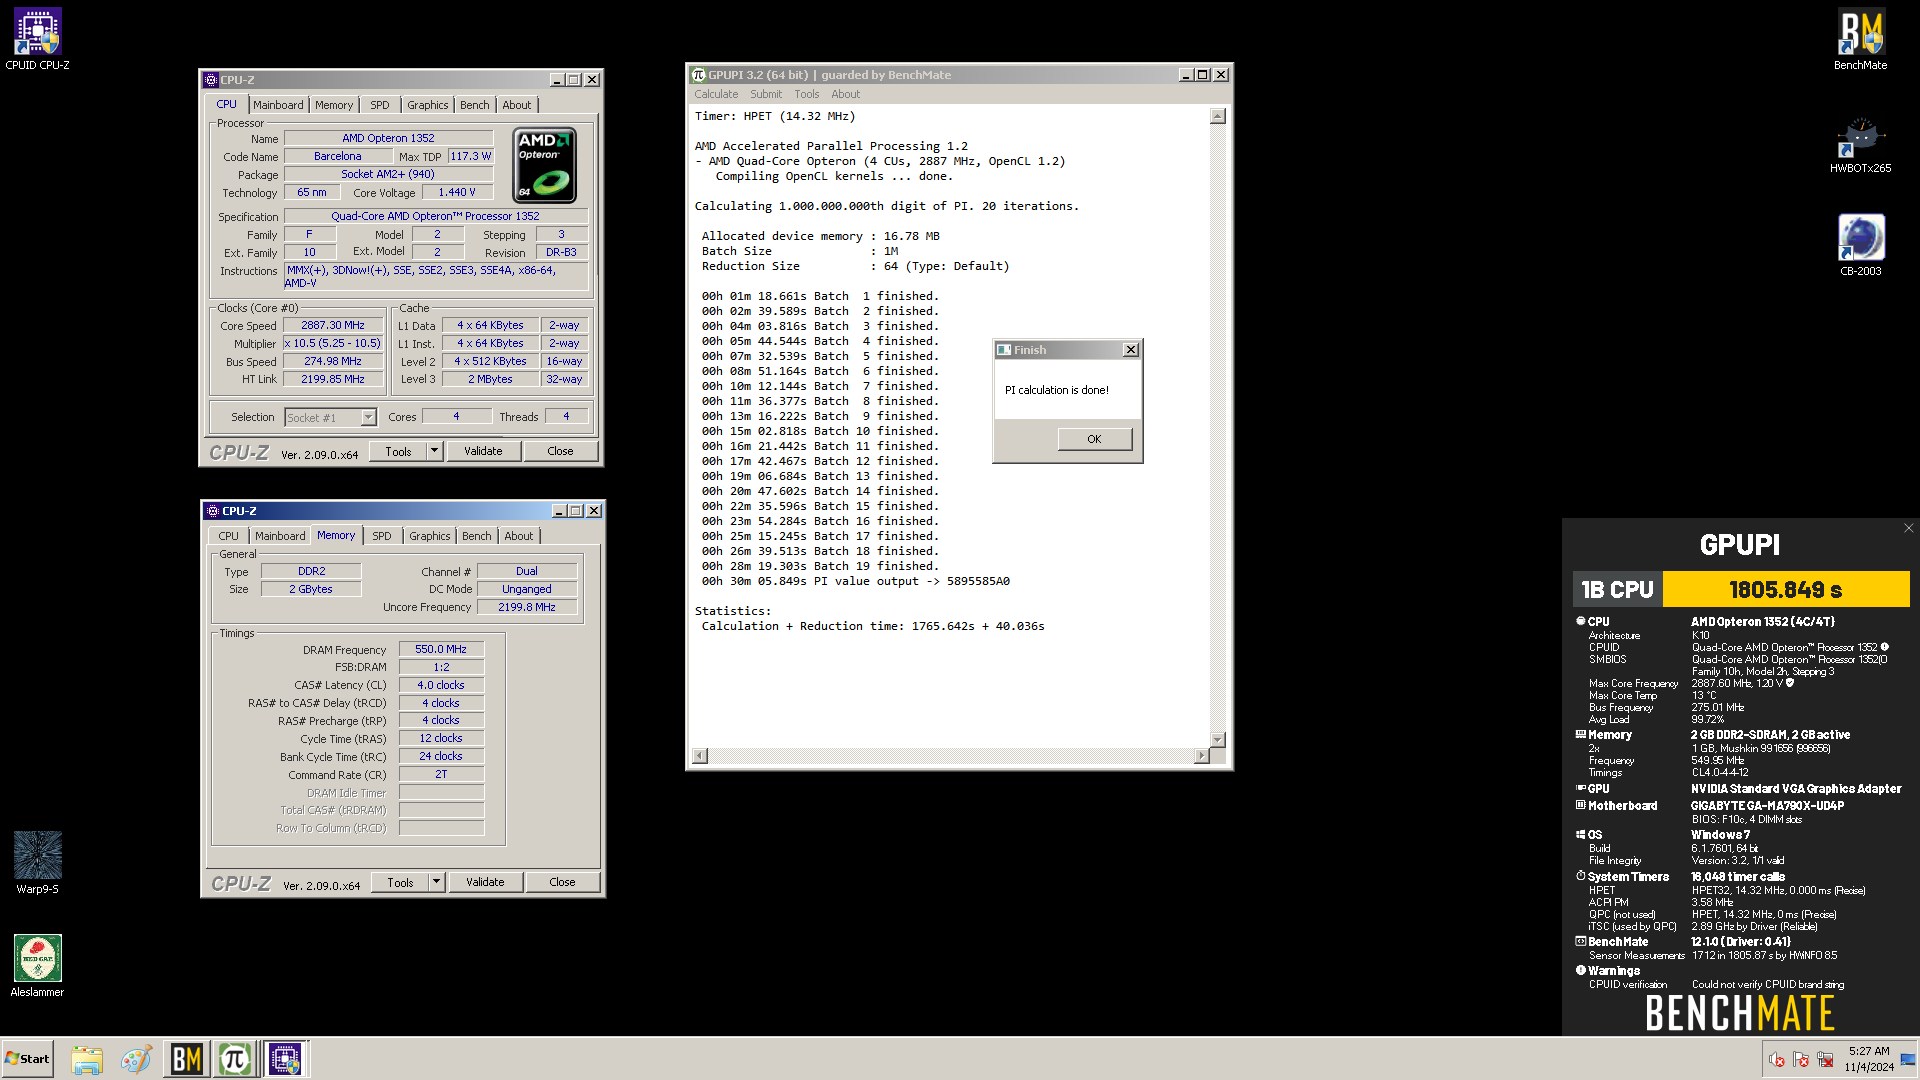The height and width of the screenshot is (1080, 1920).
Task: Switch to CPU tab in lower CPU-Z
Action: tap(229, 536)
